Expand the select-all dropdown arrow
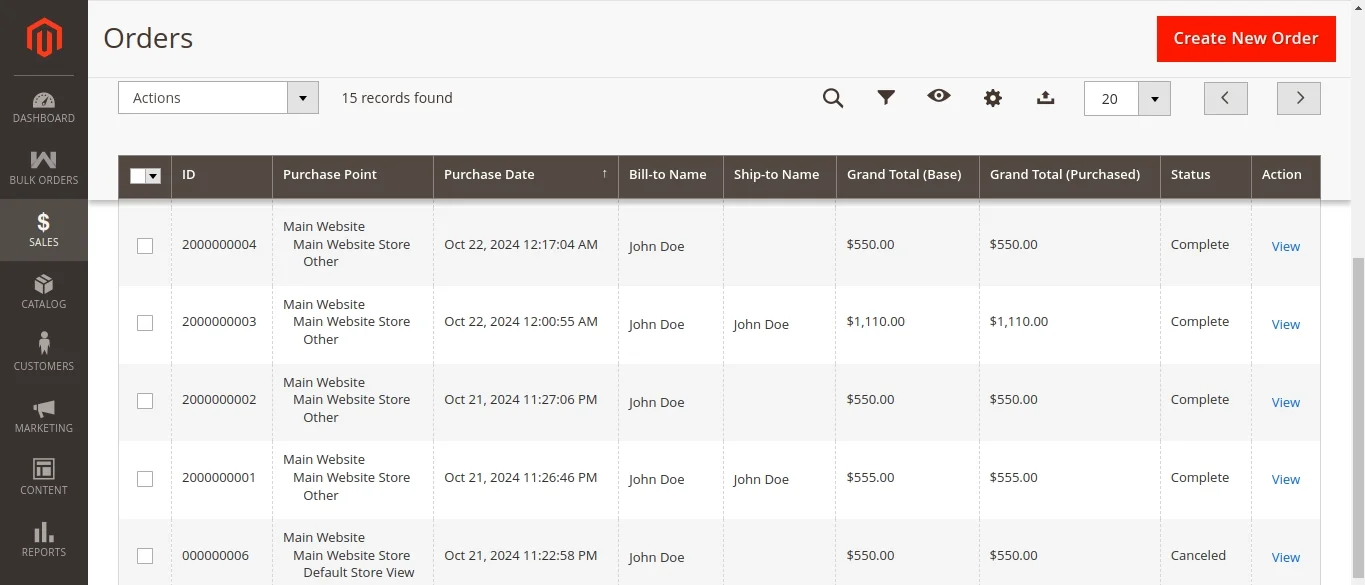This screenshot has height=585, width=1365. [156, 175]
